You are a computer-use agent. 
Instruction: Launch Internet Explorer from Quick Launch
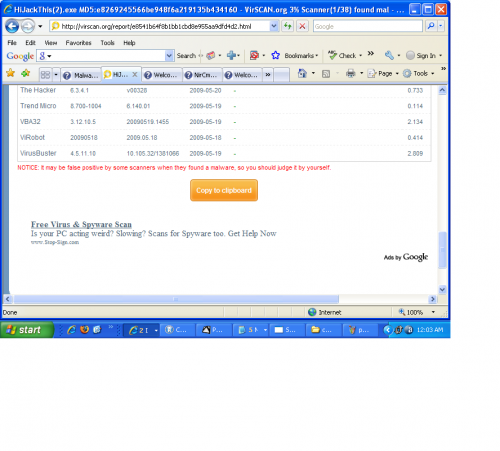point(71,330)
